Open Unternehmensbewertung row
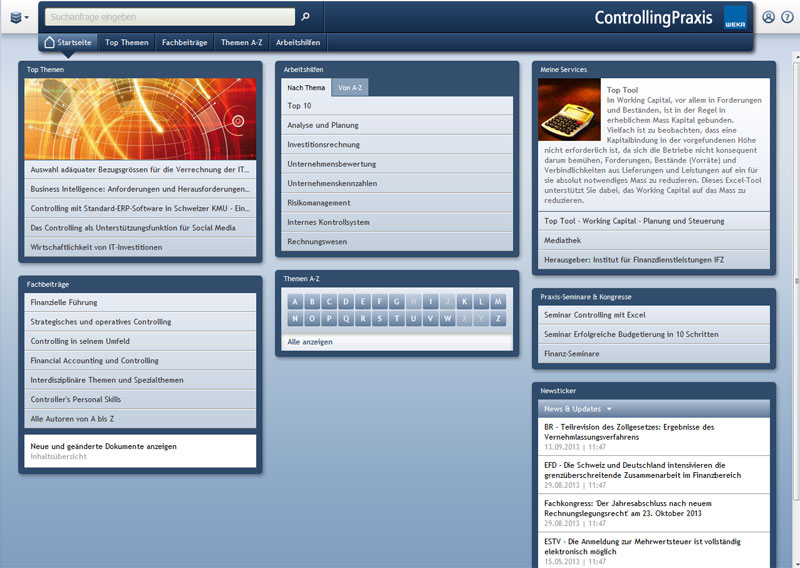 tap(397, 164)
